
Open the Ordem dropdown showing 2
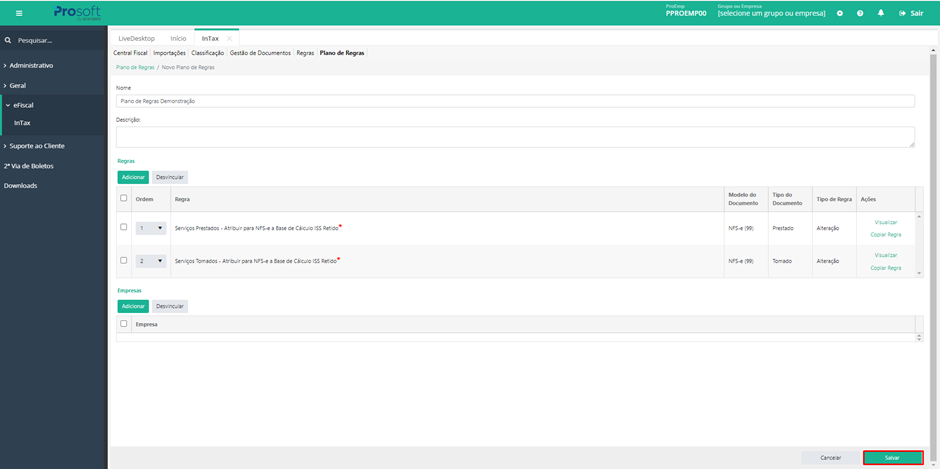coord(151,261)
